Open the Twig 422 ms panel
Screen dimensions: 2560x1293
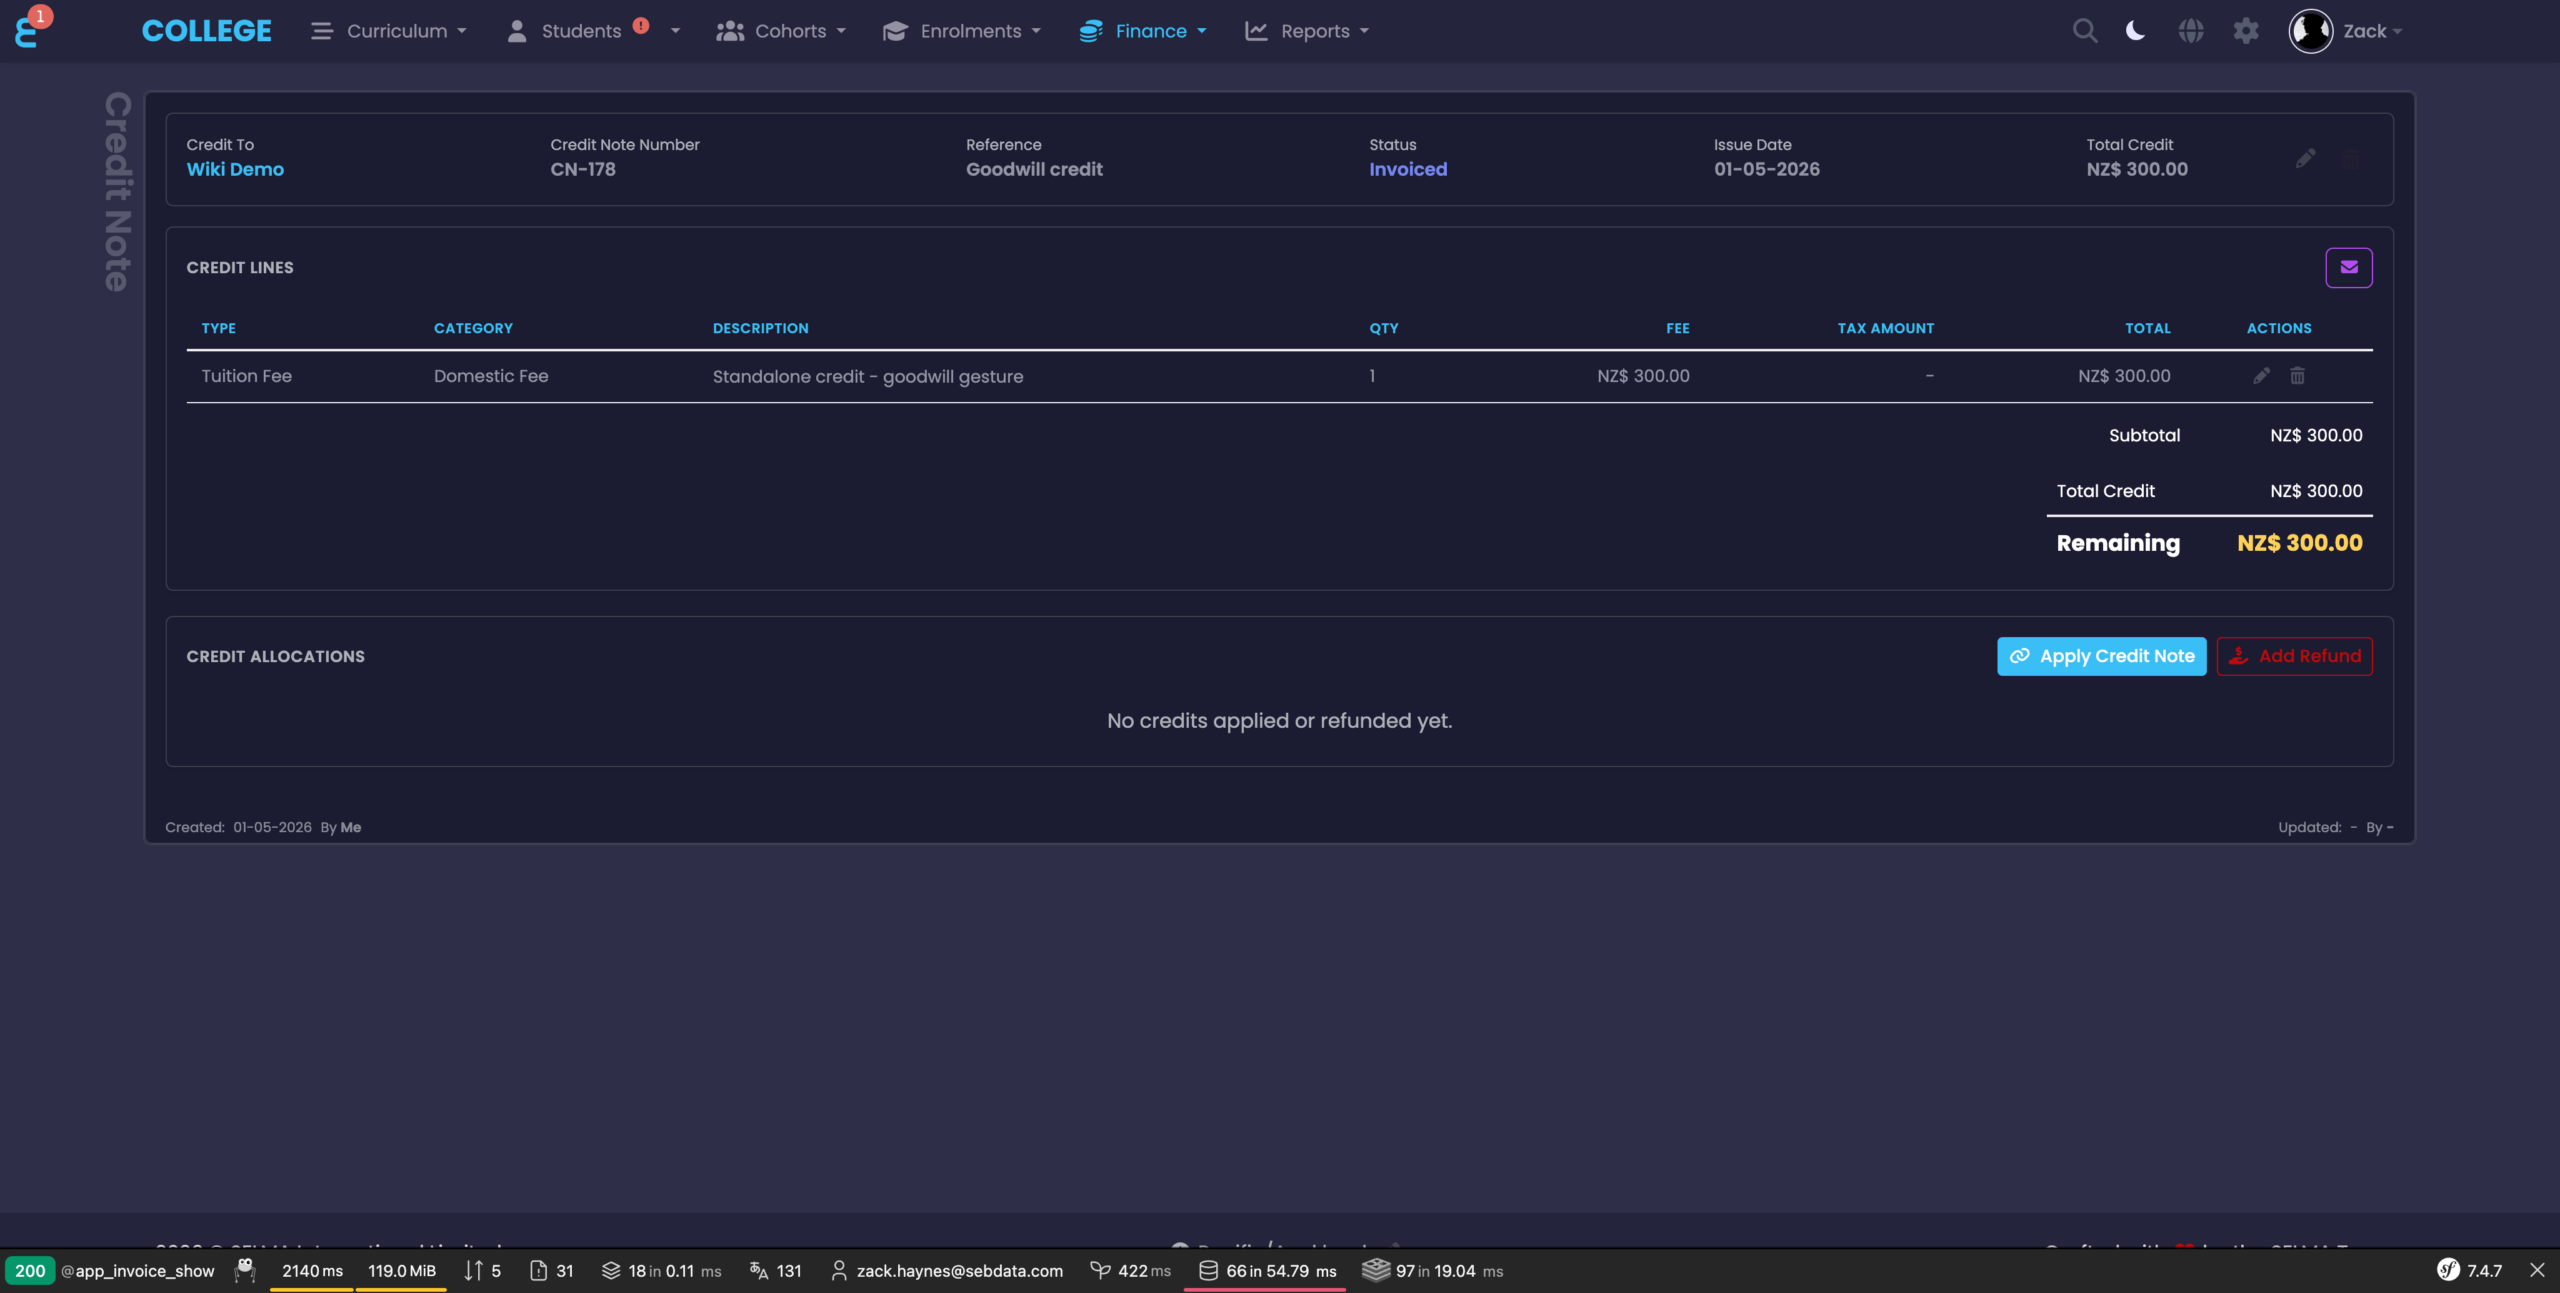tap(1131, 1271)
